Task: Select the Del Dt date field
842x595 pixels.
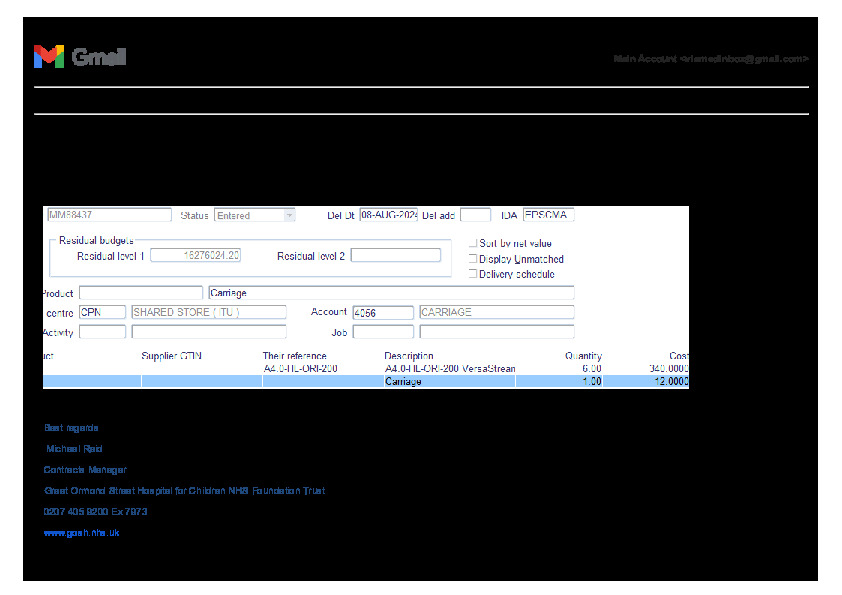Action: pyautogui.click(x=388, y=215)
